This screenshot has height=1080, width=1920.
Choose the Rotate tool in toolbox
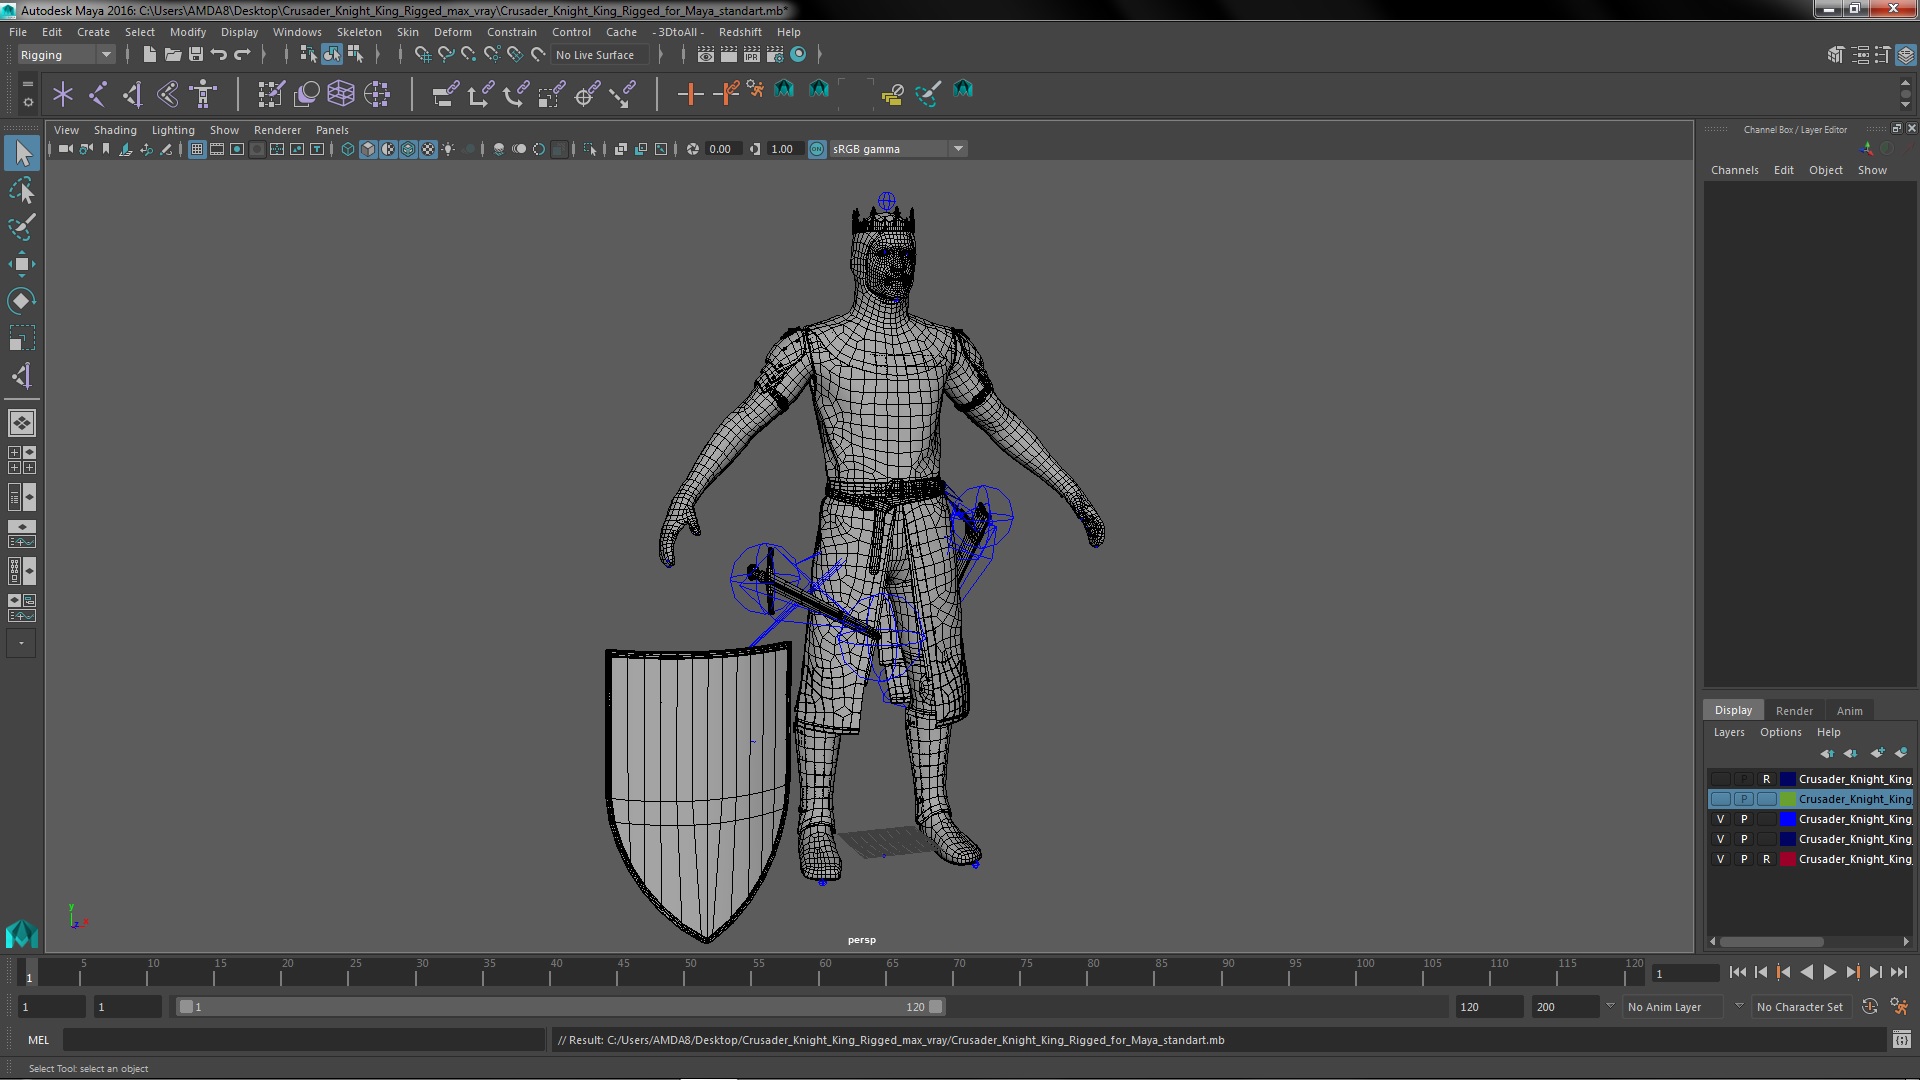22,301
